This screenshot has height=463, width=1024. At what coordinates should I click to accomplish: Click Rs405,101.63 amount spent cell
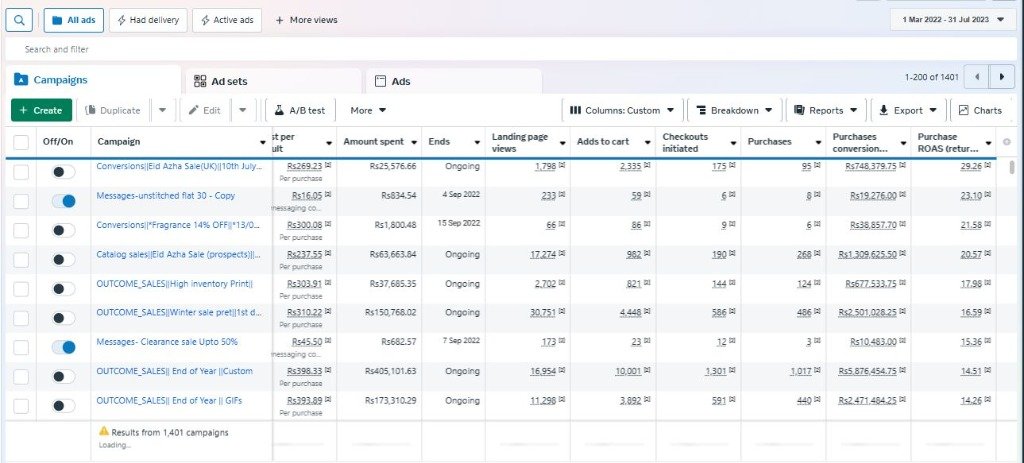click(x=390, y=371)
